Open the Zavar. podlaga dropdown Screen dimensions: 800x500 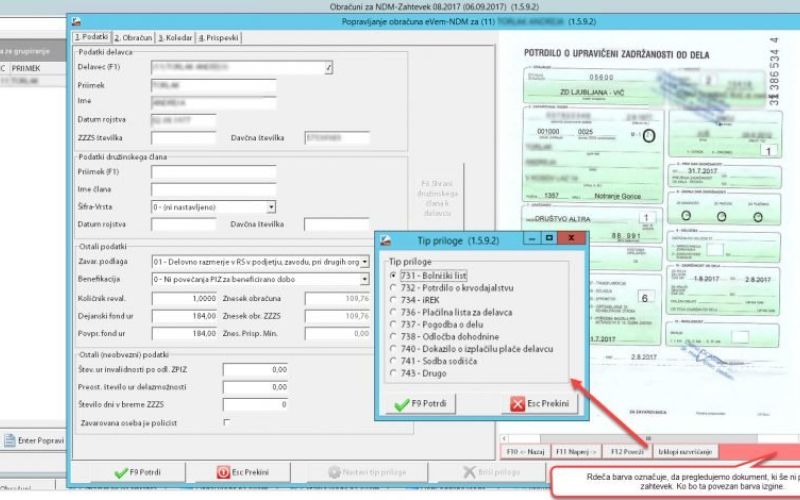pyautogui.click(x=364, y=262)
